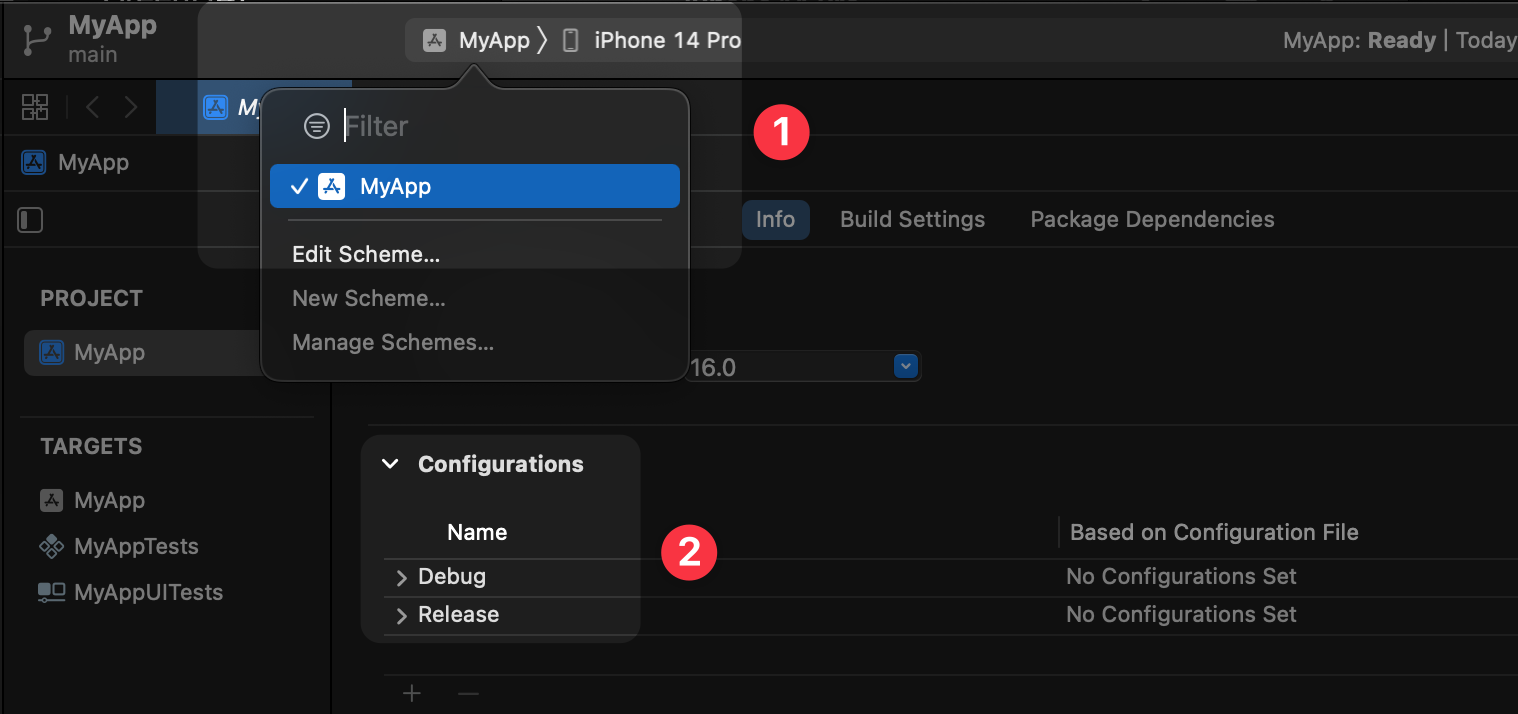Click the filter icon in scheme popup

tap(317, 126)
